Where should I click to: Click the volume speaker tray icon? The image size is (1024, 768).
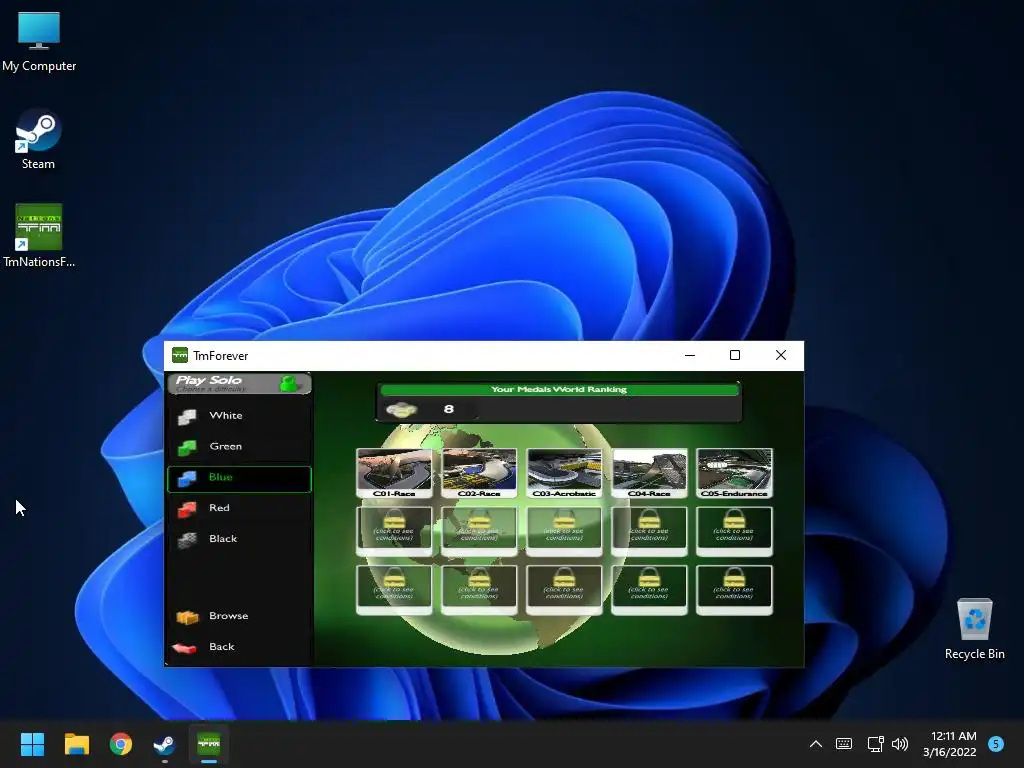pyautogui.click(x=900, y=744)
